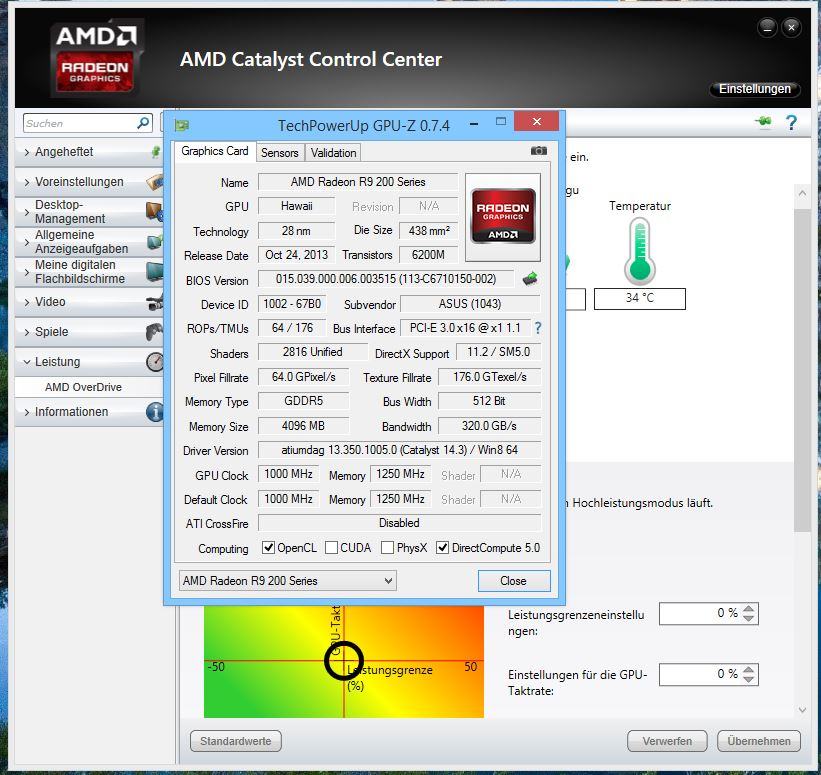Image resolution: width=821 pixels, height=775 pixels.
Task: Toggle the OpenCL checkbox
Action: [x=268, y=548]
